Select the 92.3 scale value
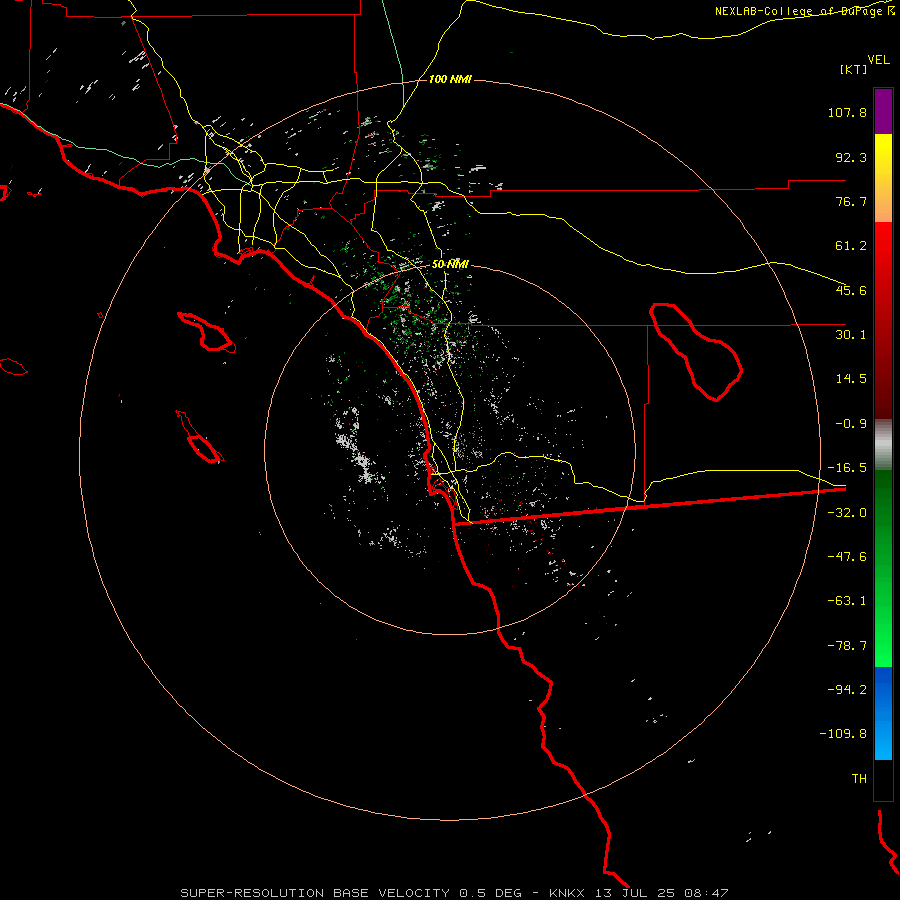This screenshot has height=900, width=900. pos(851,157)
